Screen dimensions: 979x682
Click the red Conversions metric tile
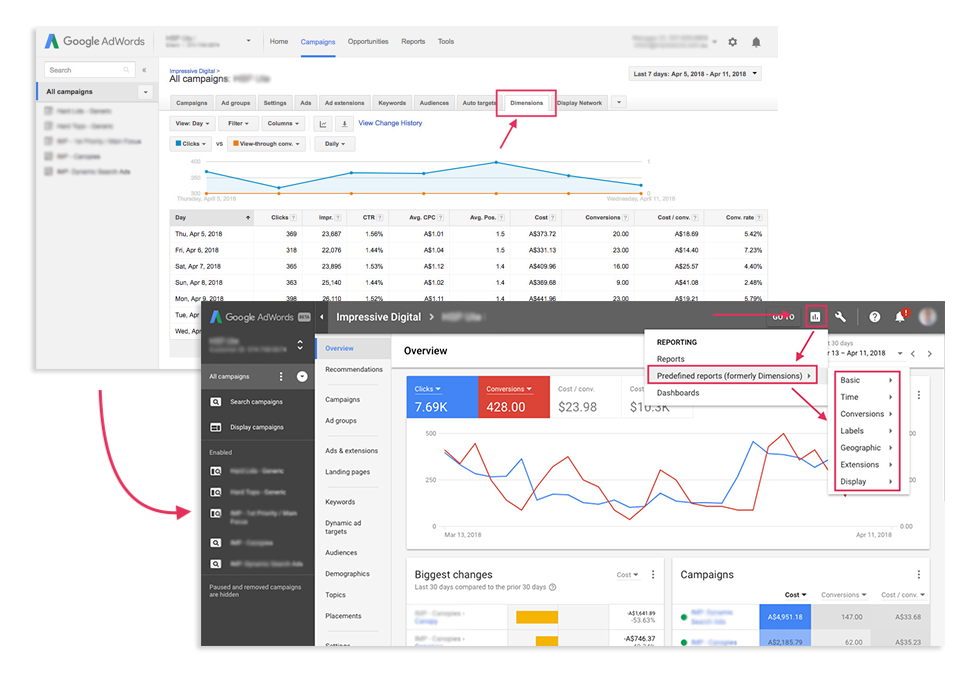(514, 397)
